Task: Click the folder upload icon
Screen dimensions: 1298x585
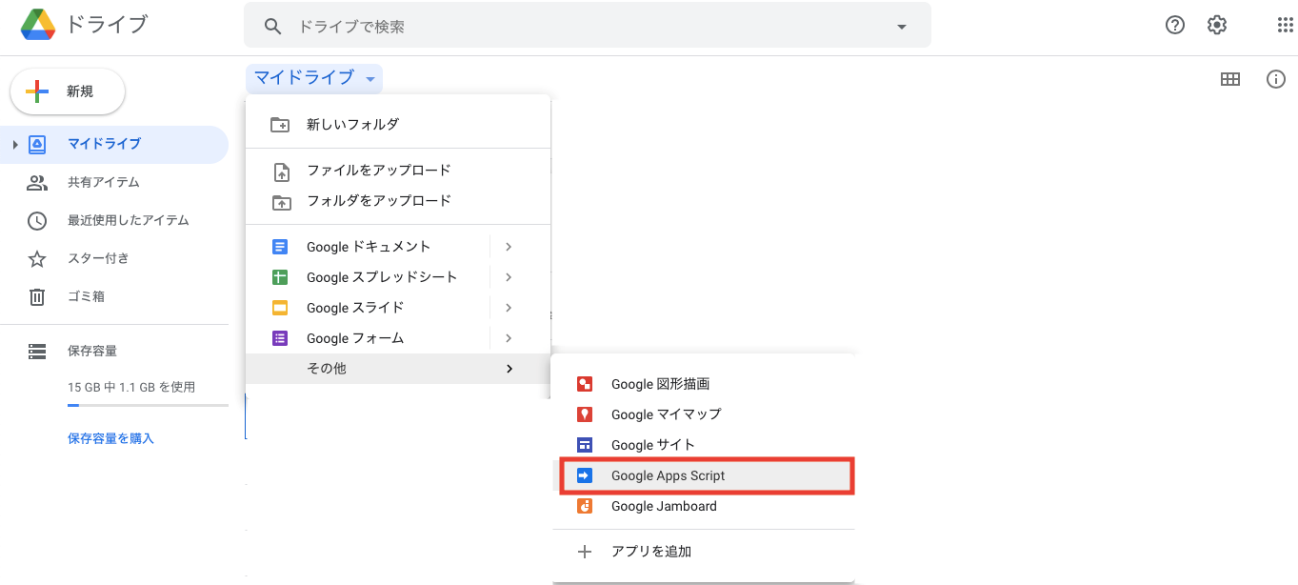Action: [281, 202]
